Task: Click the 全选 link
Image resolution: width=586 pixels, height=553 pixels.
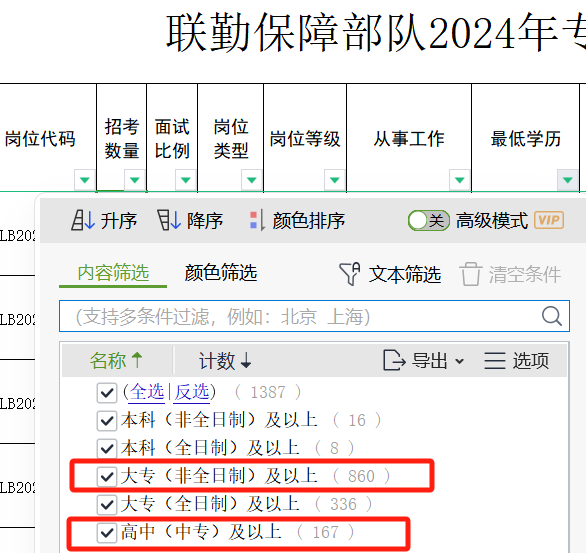Action: click(x=147, y=392)
